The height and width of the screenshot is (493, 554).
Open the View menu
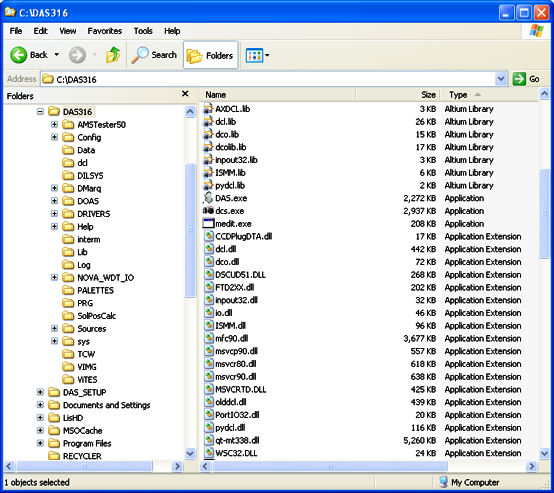click(x=68, y=31)
